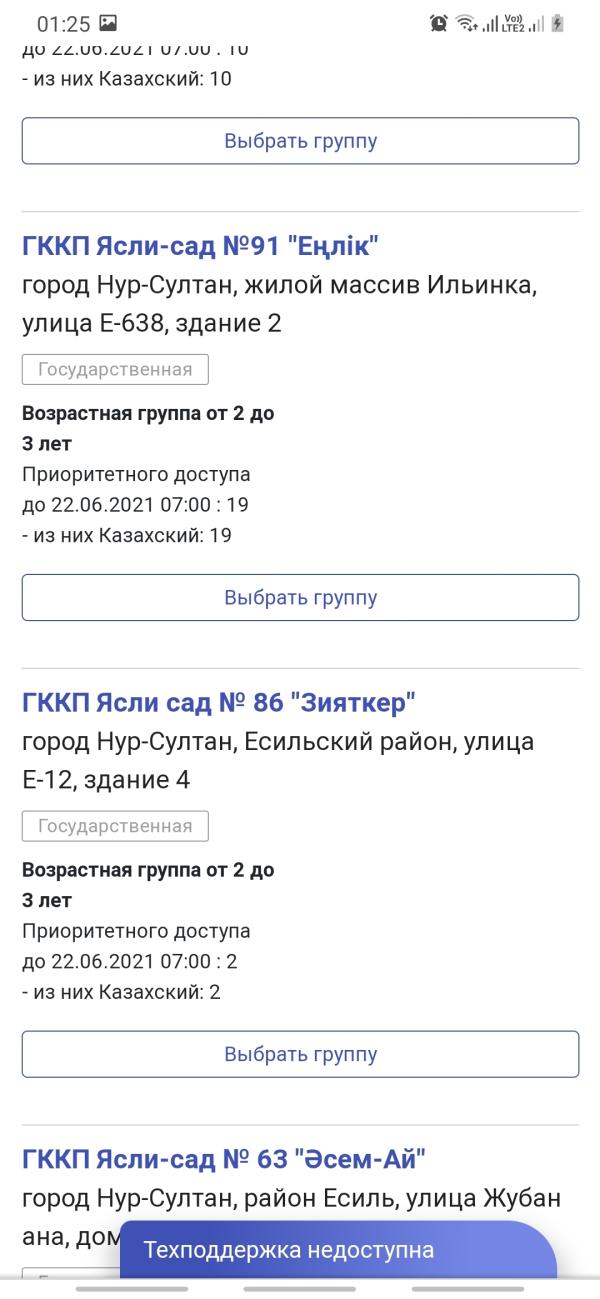Image resolution: width=600 pixels, height=1299 pixels.
Task: Open ГККП Ясли сад № 86 "Зияткер" link
Action: coord(219,703)
